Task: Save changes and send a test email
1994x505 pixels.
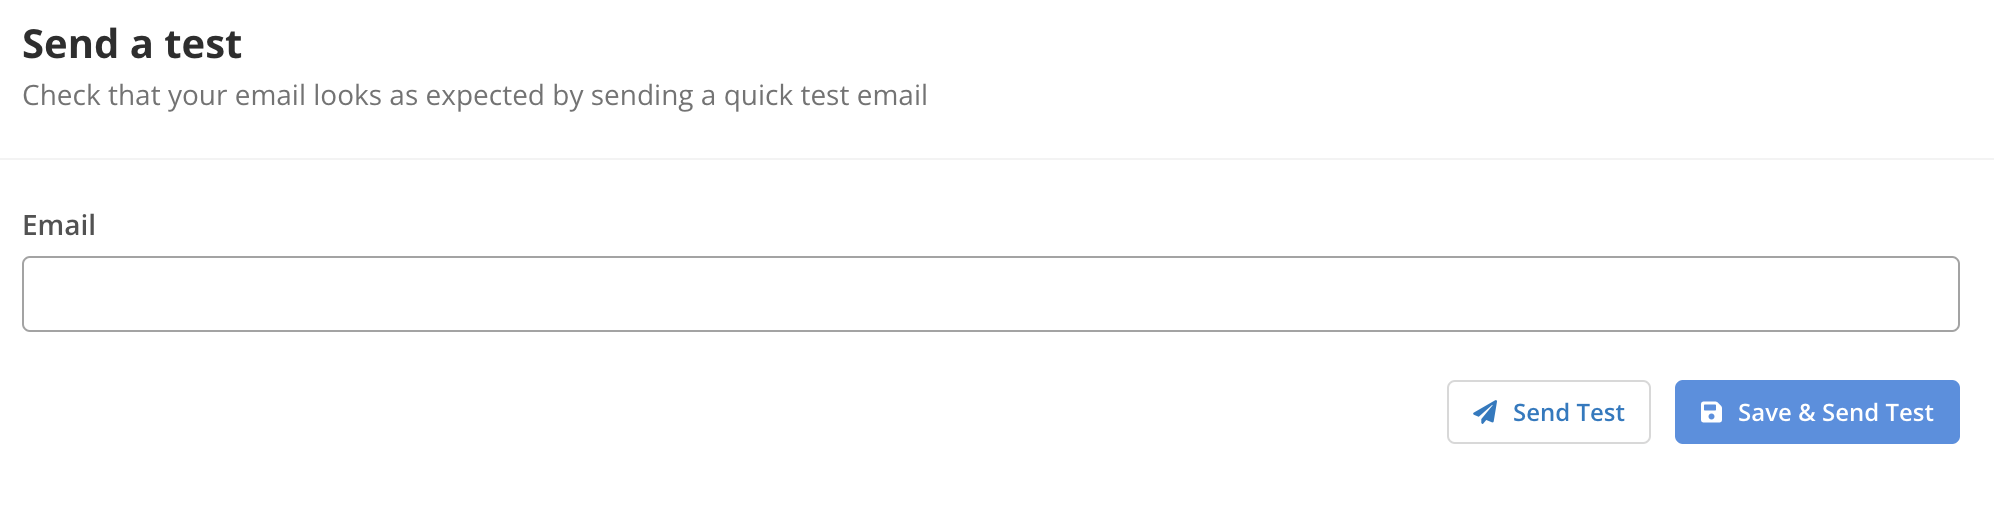Action: coord(1816,412)
